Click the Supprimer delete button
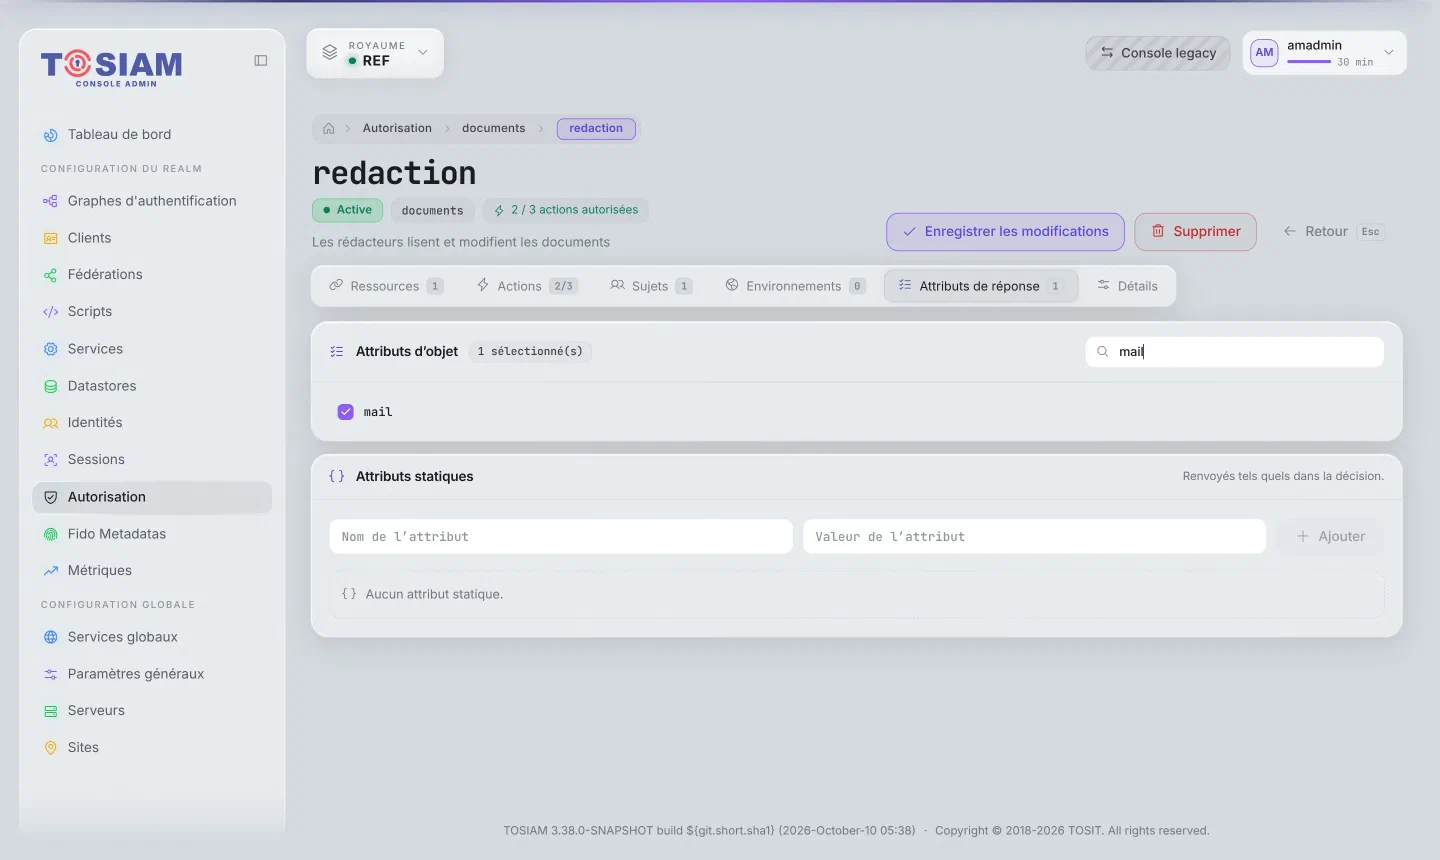Screen dimensions: 1440x860 (1195, 232)
